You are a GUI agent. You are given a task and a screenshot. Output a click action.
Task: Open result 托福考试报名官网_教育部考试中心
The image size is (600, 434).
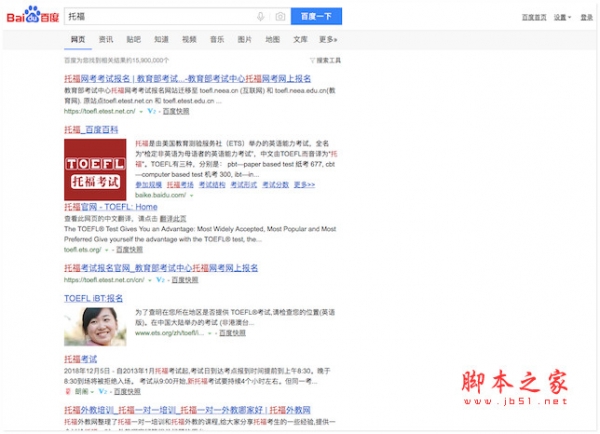coord(161,268)
